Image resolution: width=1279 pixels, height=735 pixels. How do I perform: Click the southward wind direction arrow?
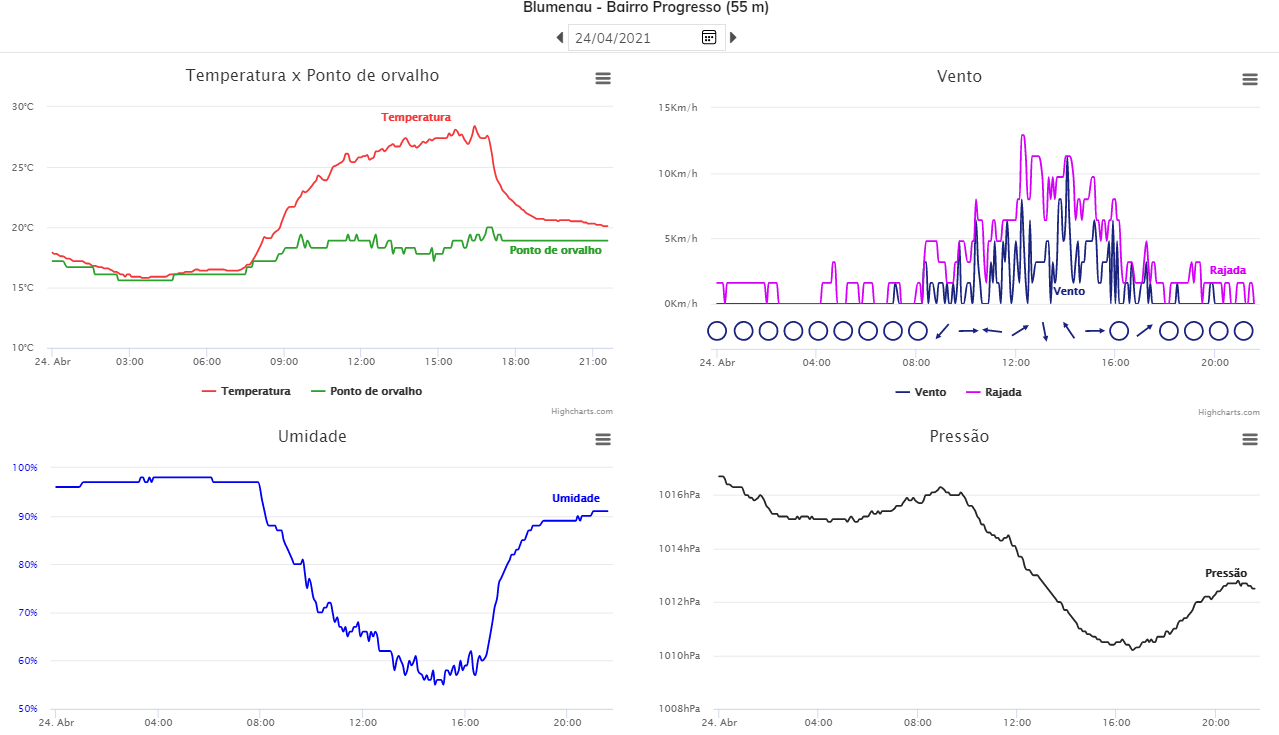(1044, 331)
